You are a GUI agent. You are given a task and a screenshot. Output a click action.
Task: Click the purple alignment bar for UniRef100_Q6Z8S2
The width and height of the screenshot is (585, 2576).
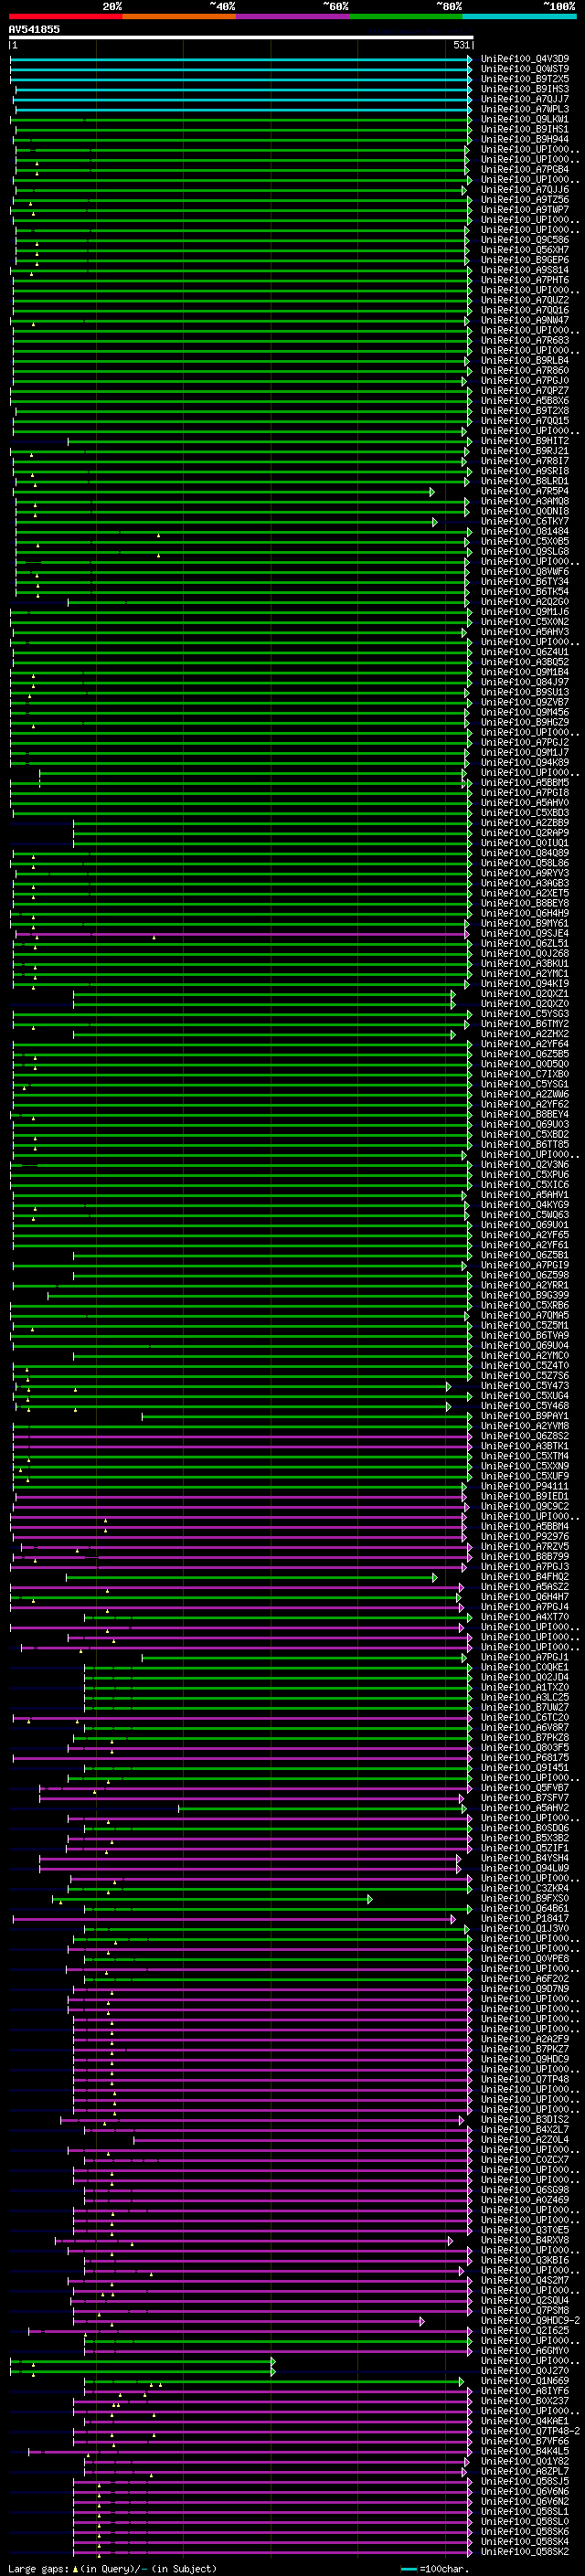click(242, 1436)
